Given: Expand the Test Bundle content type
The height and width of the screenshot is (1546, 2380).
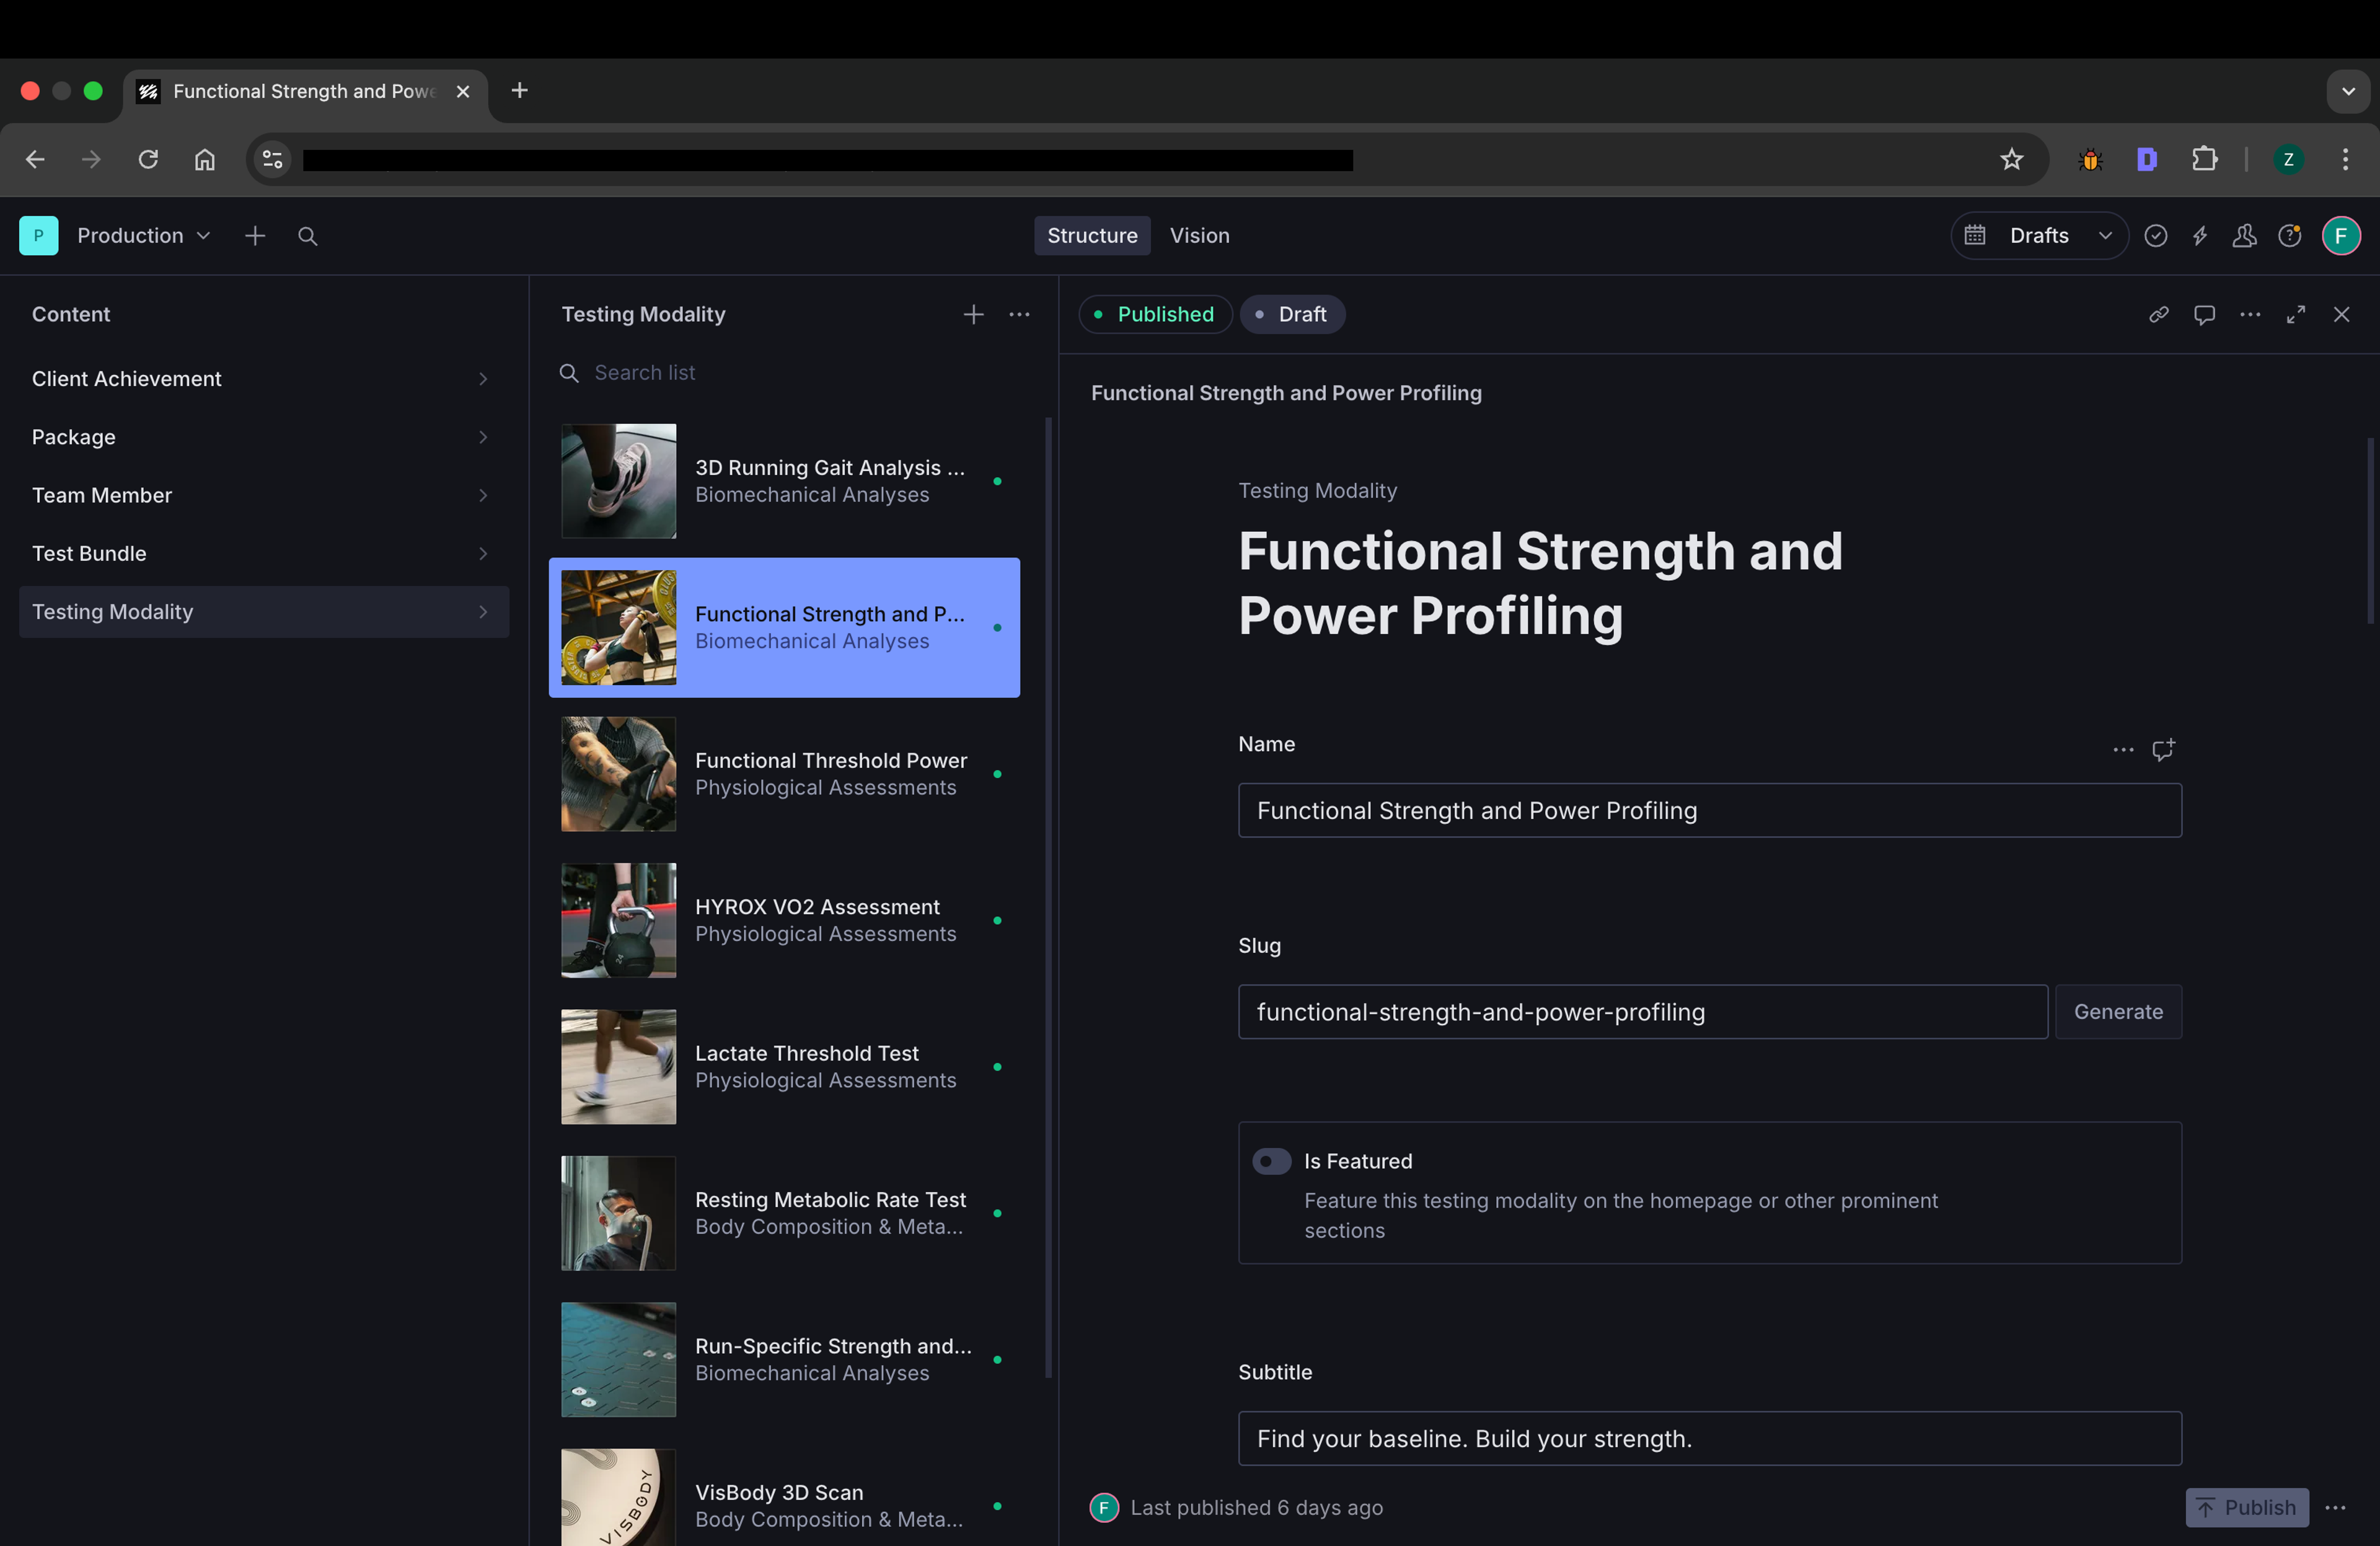Looking at the screenshot, I should (264, 553).
